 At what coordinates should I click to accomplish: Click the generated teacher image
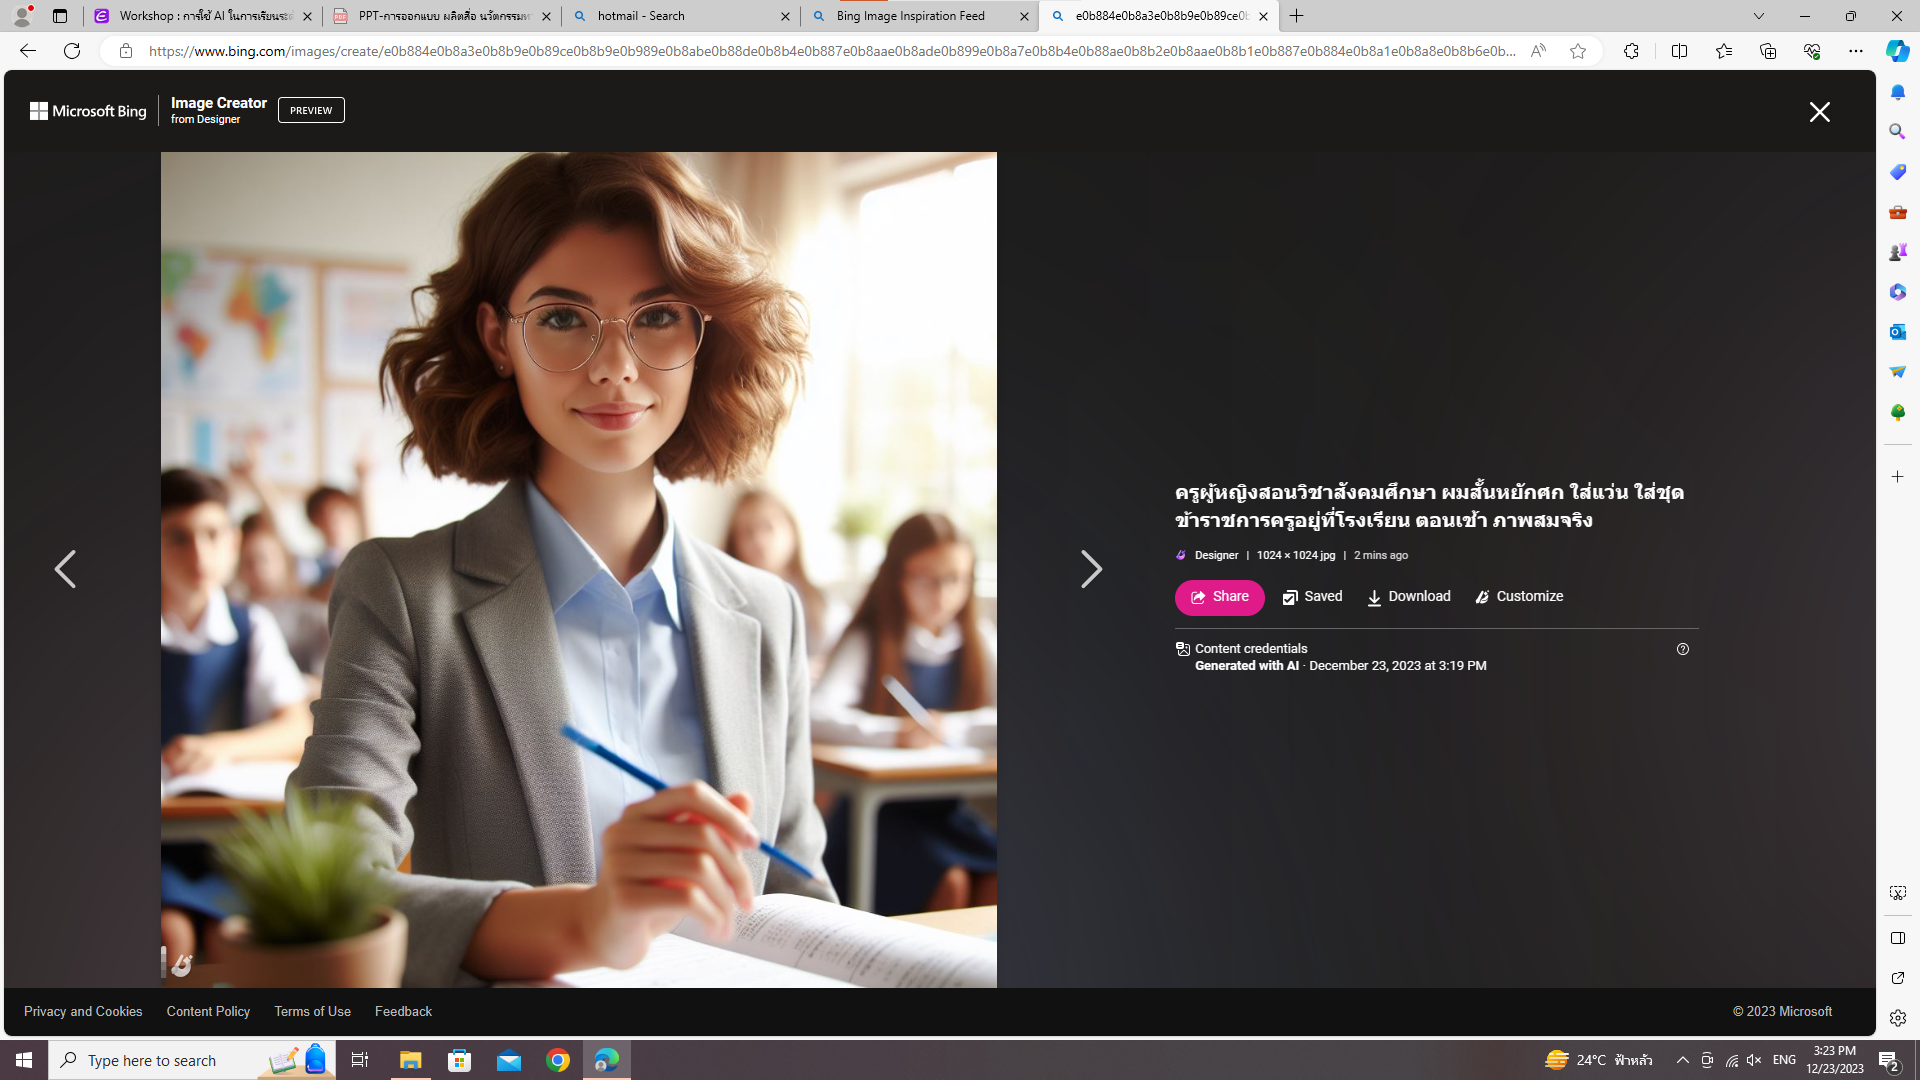tap(578, 569)
